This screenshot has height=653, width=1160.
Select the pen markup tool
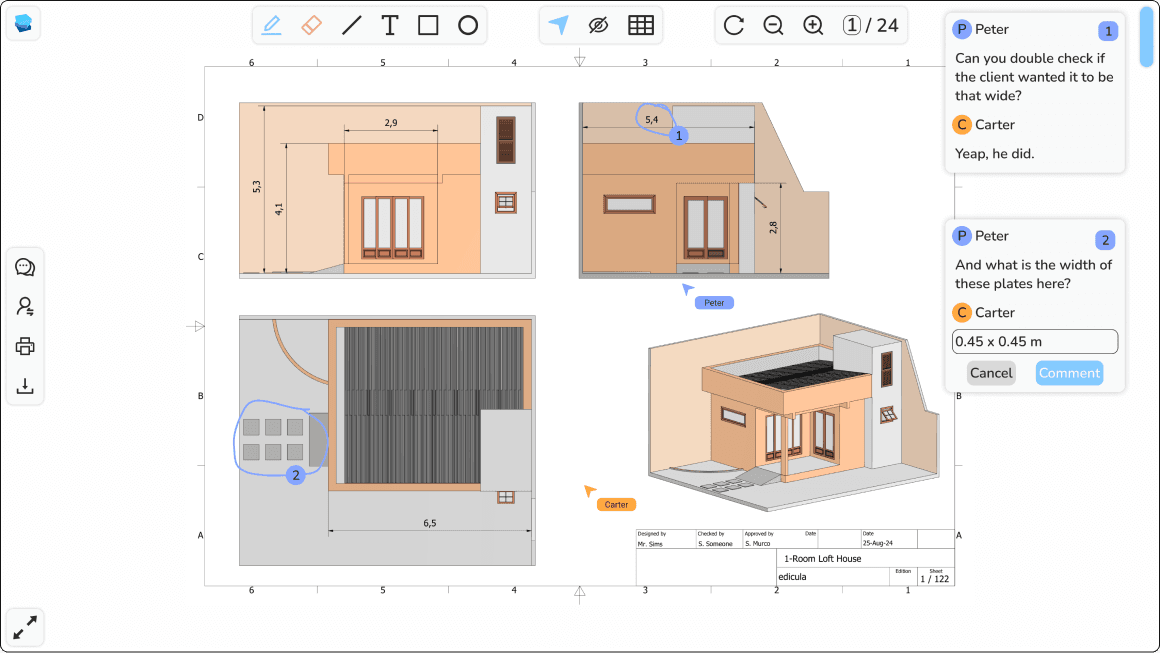click(x=272, y=25)
